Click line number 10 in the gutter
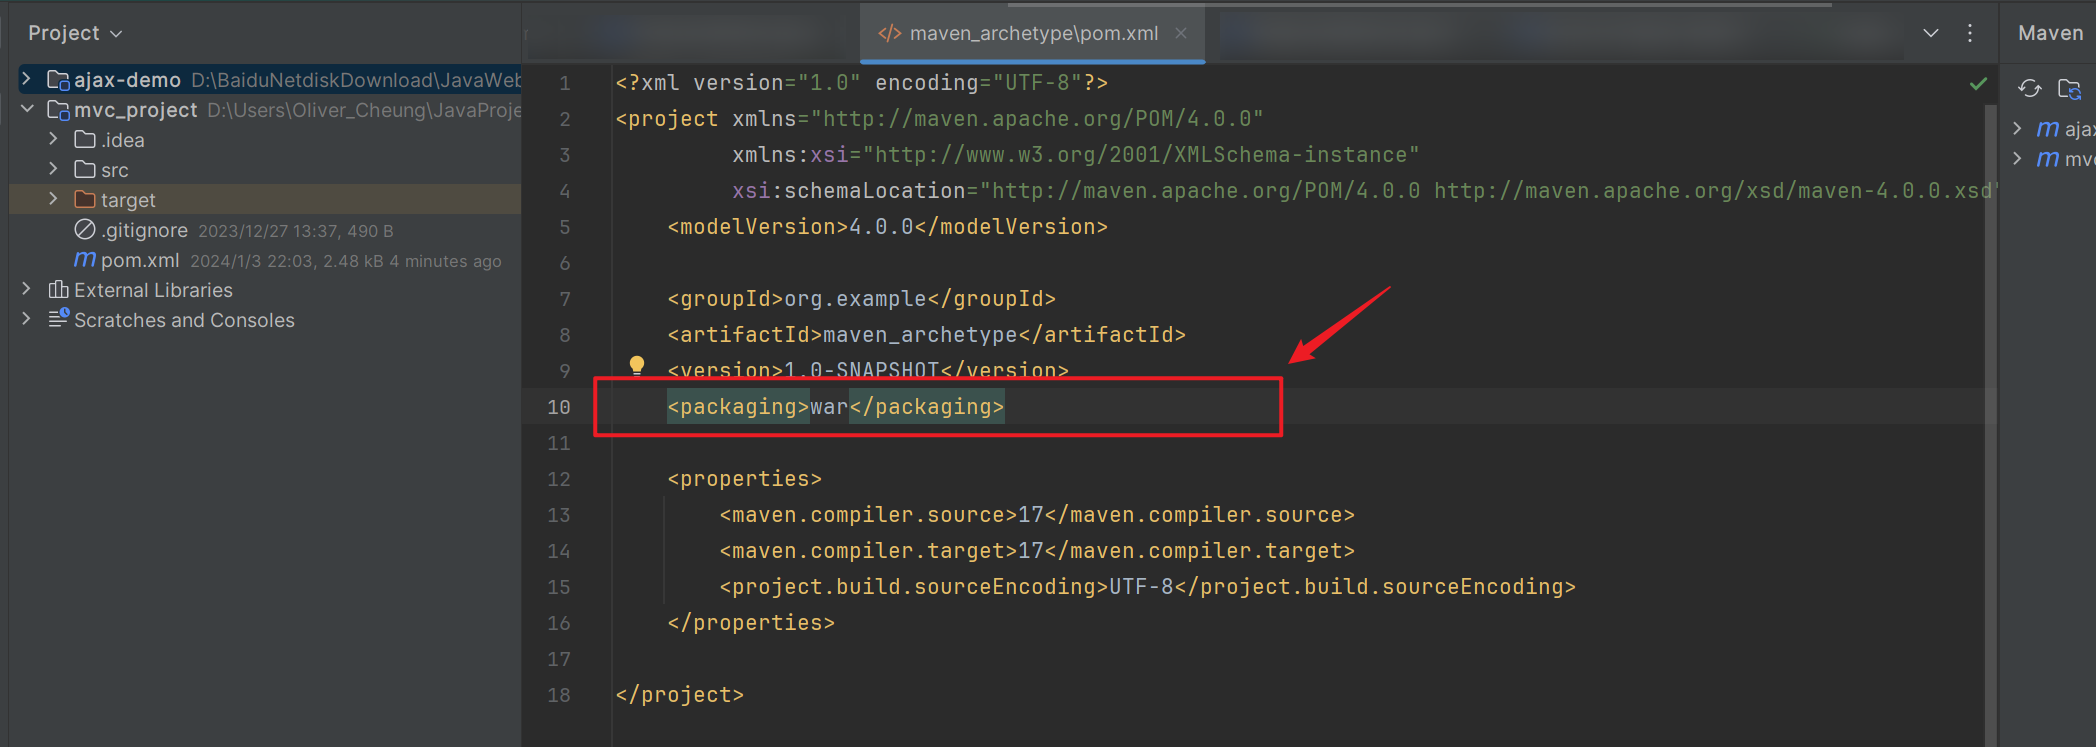The width and height of the screenshot is (2096, 747). tap(558, 407)
